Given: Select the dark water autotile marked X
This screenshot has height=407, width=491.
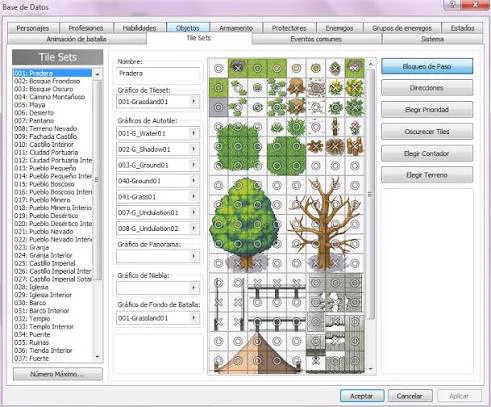Looking at the screenshot, I should click(x=237, y=68).
